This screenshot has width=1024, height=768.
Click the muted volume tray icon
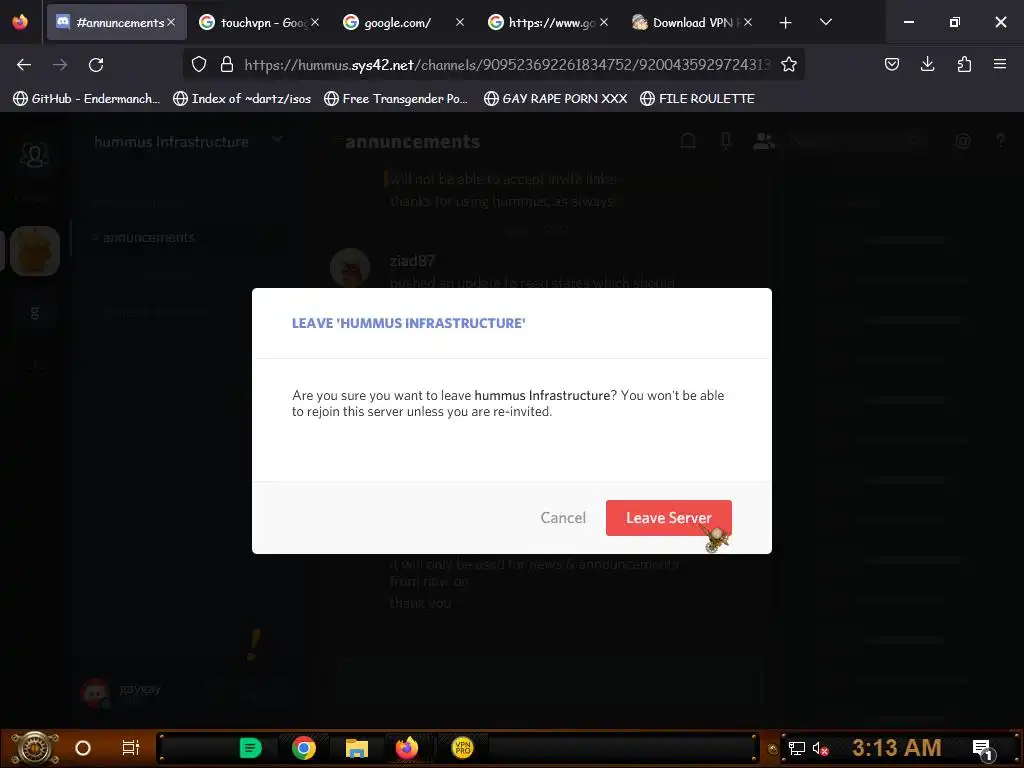[820, 748]
